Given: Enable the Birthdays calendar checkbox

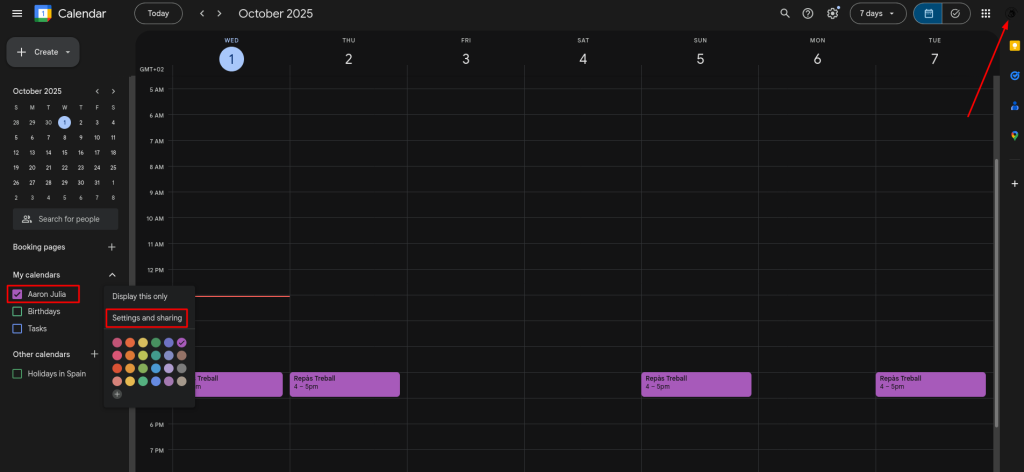Looking at the screenshot, I should 17,311.
